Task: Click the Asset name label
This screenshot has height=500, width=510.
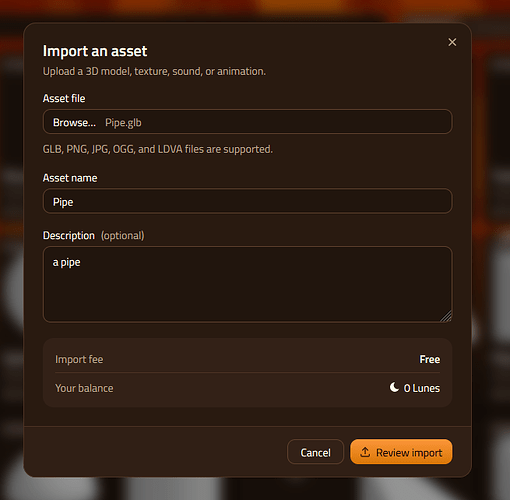Action: [70, 178]
